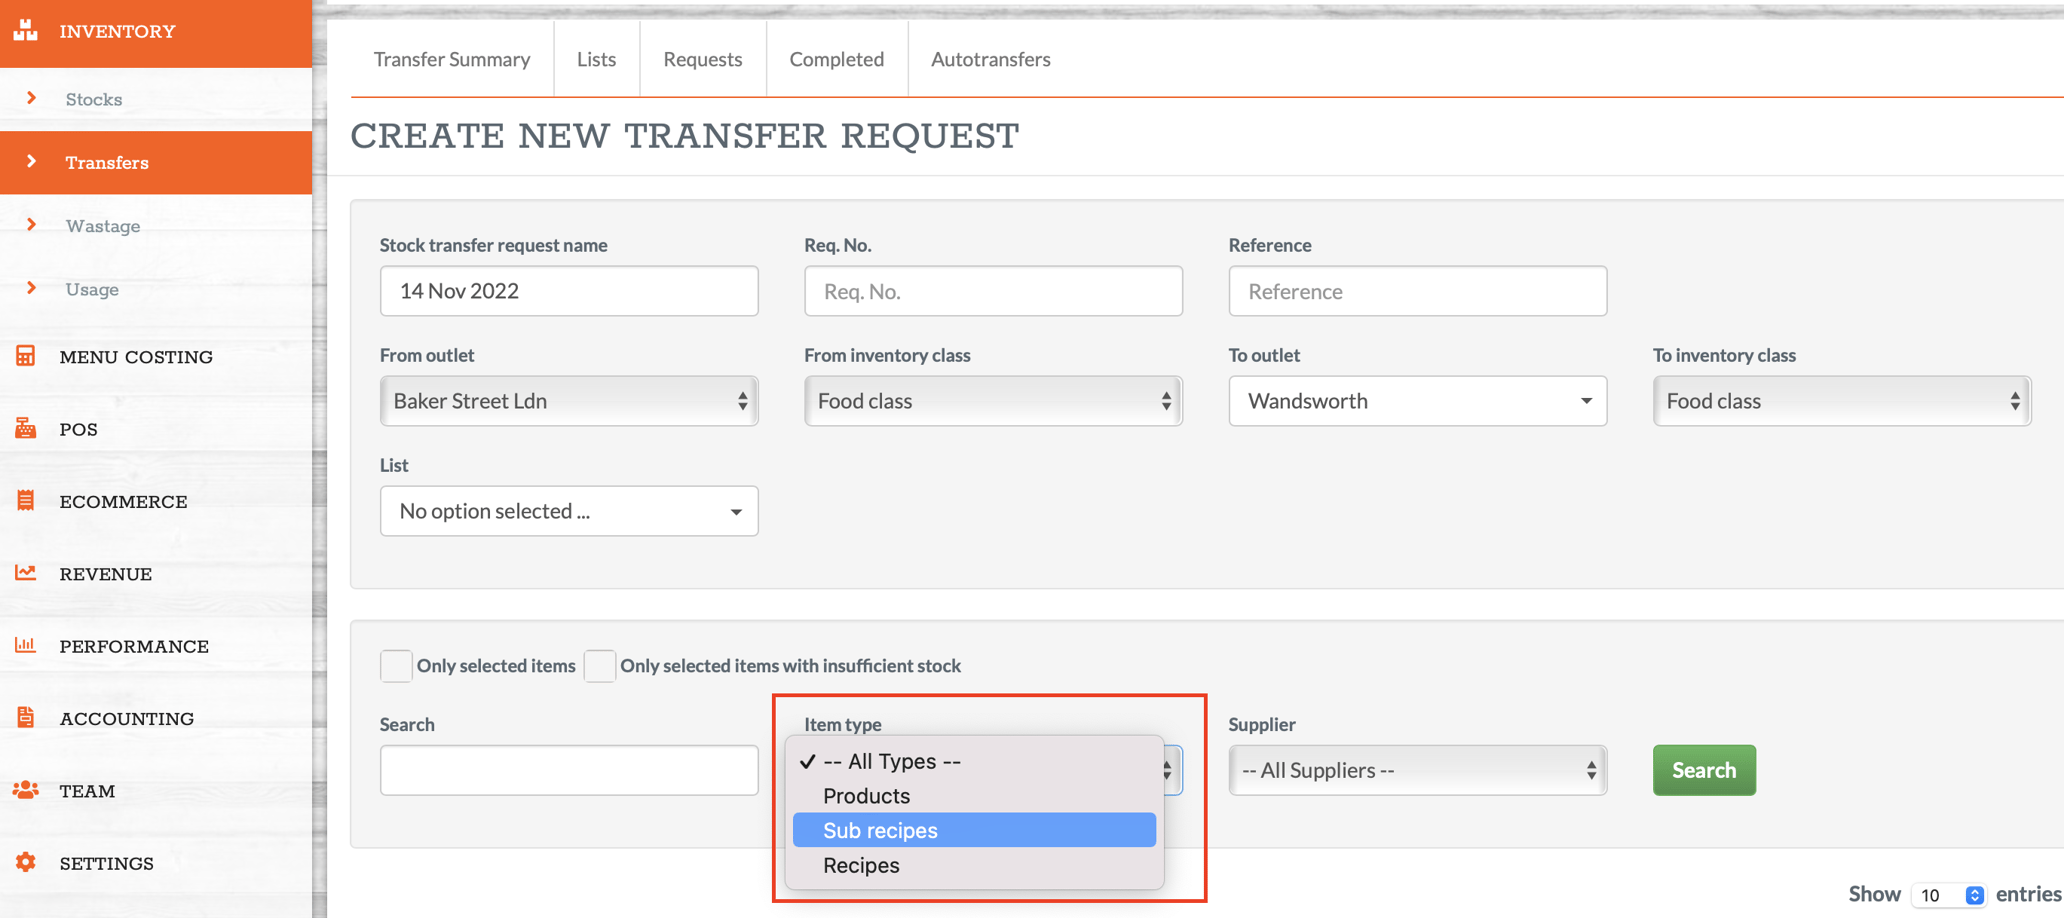
Task: Open the Performance bar-graph icon
Action: pyautogui.click(x=26, y=645)
